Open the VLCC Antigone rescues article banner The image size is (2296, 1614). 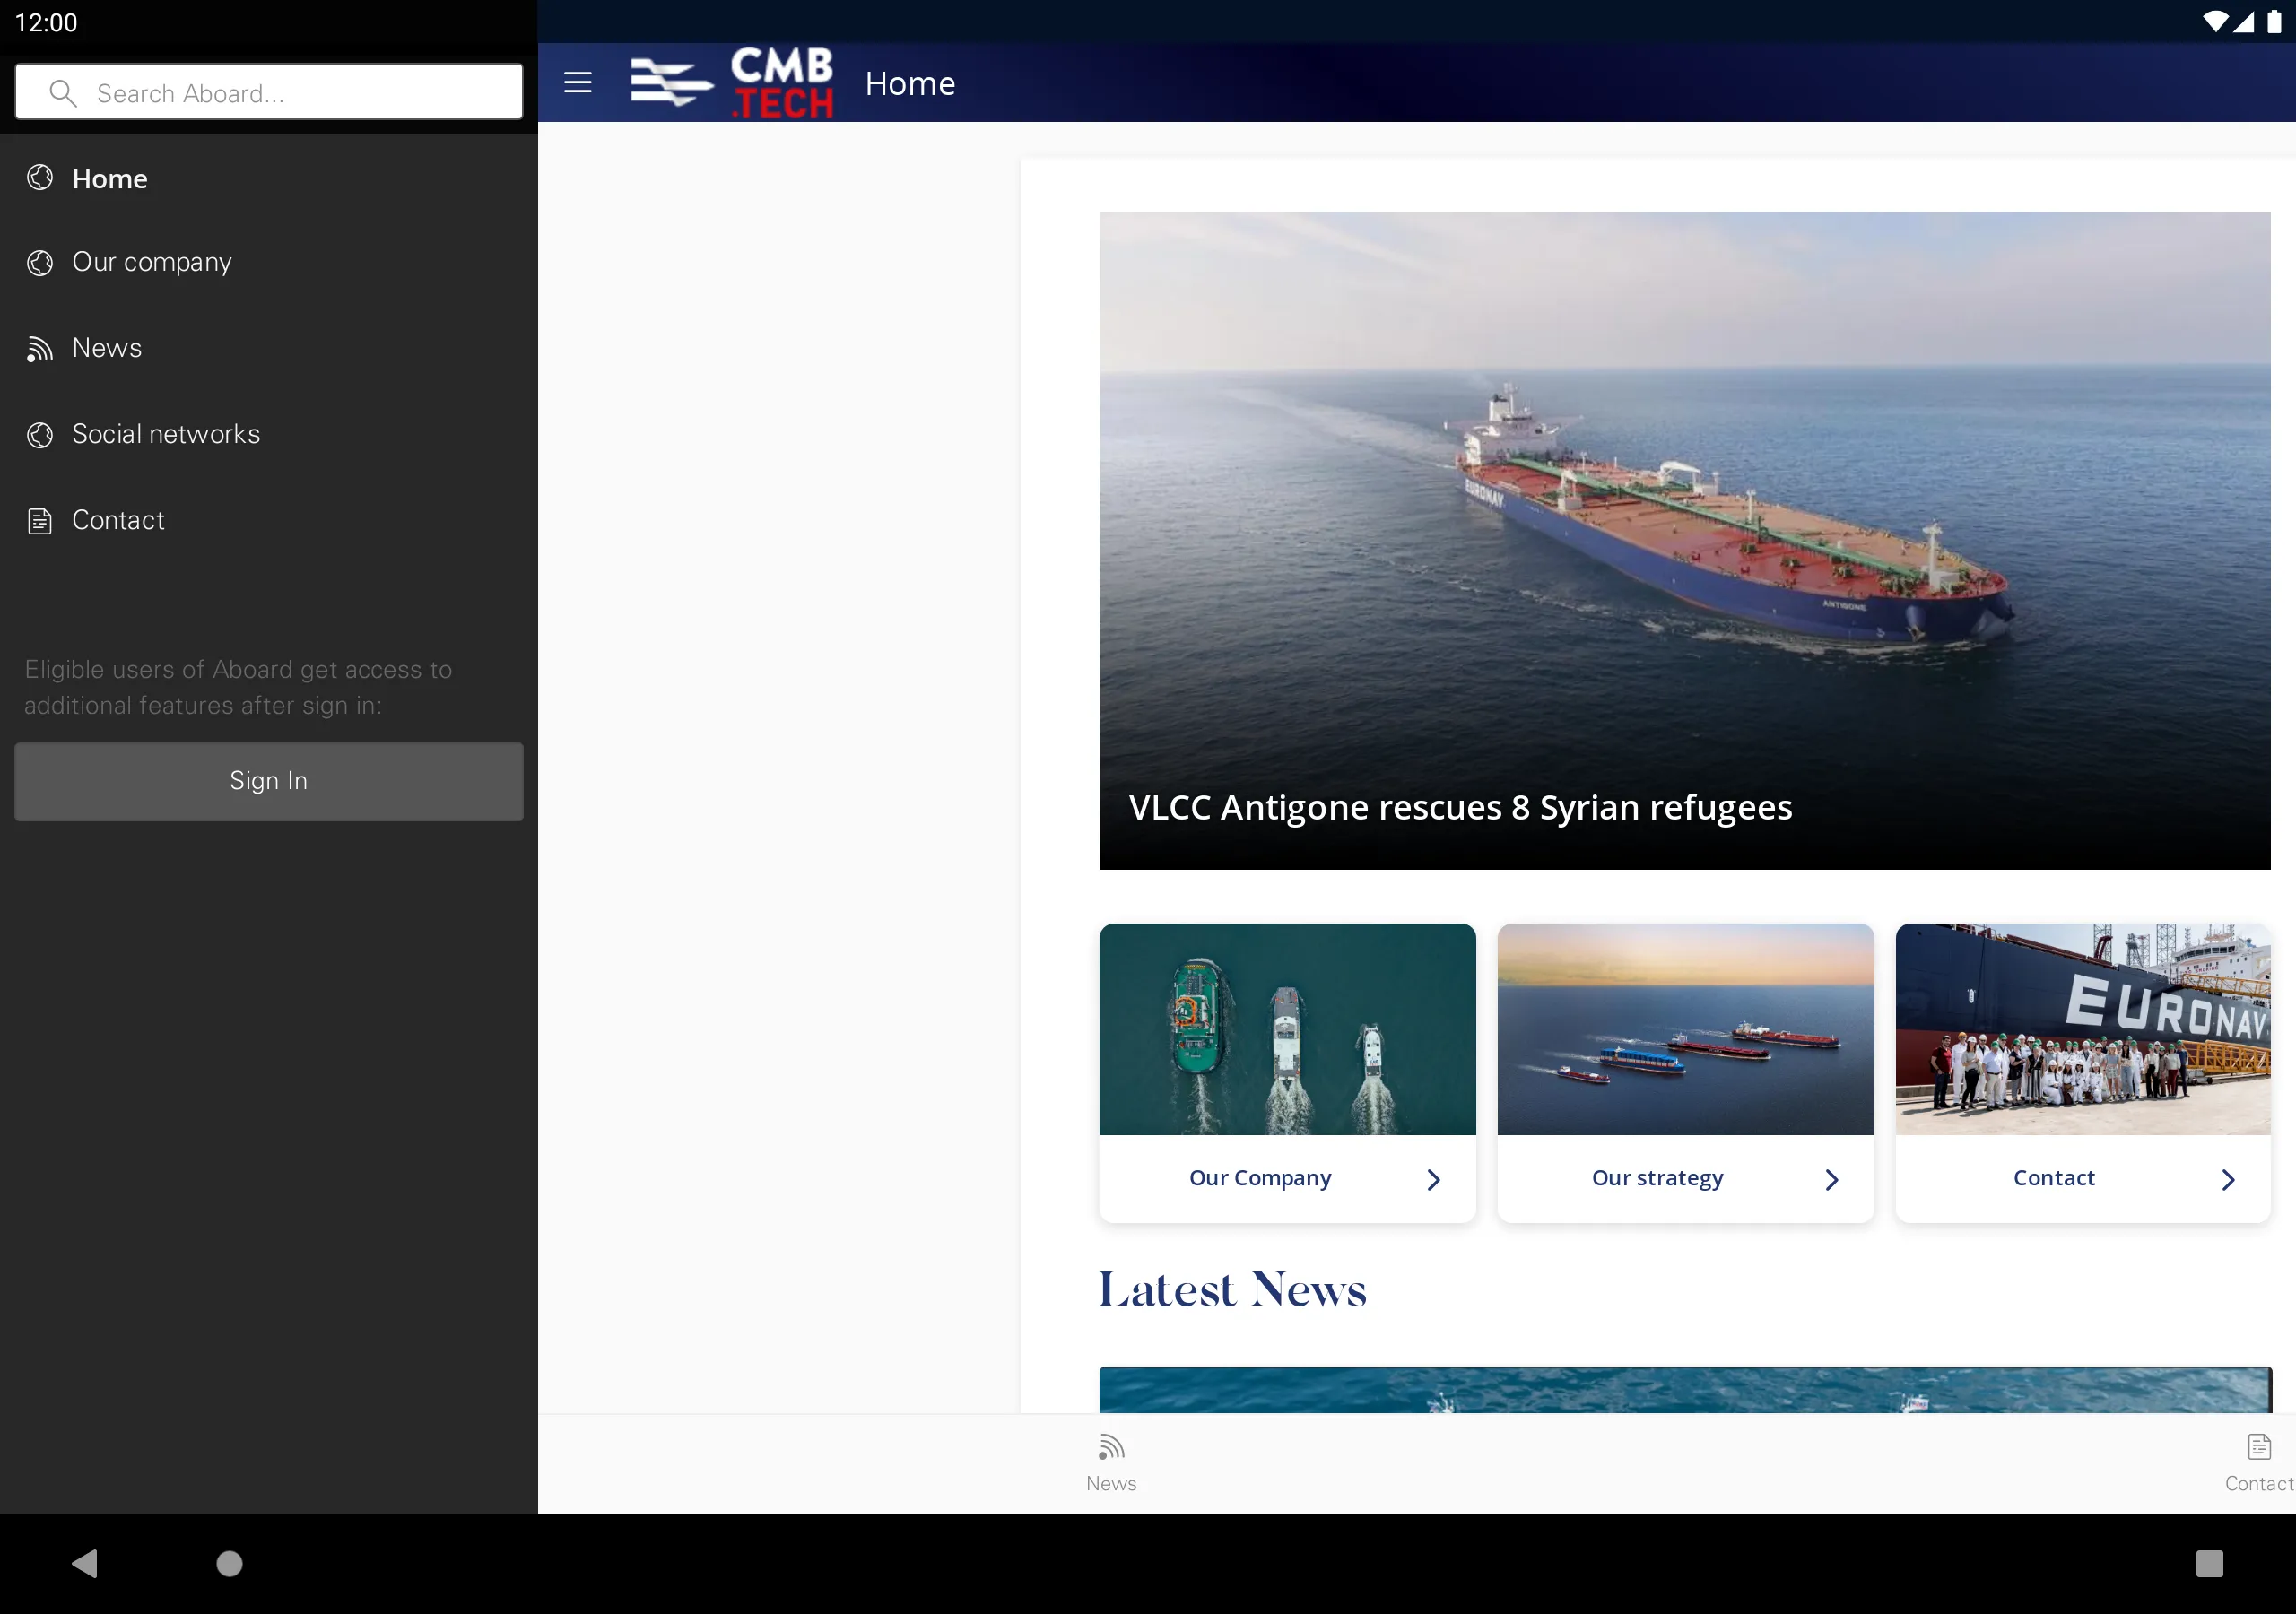click(1684, 540)
